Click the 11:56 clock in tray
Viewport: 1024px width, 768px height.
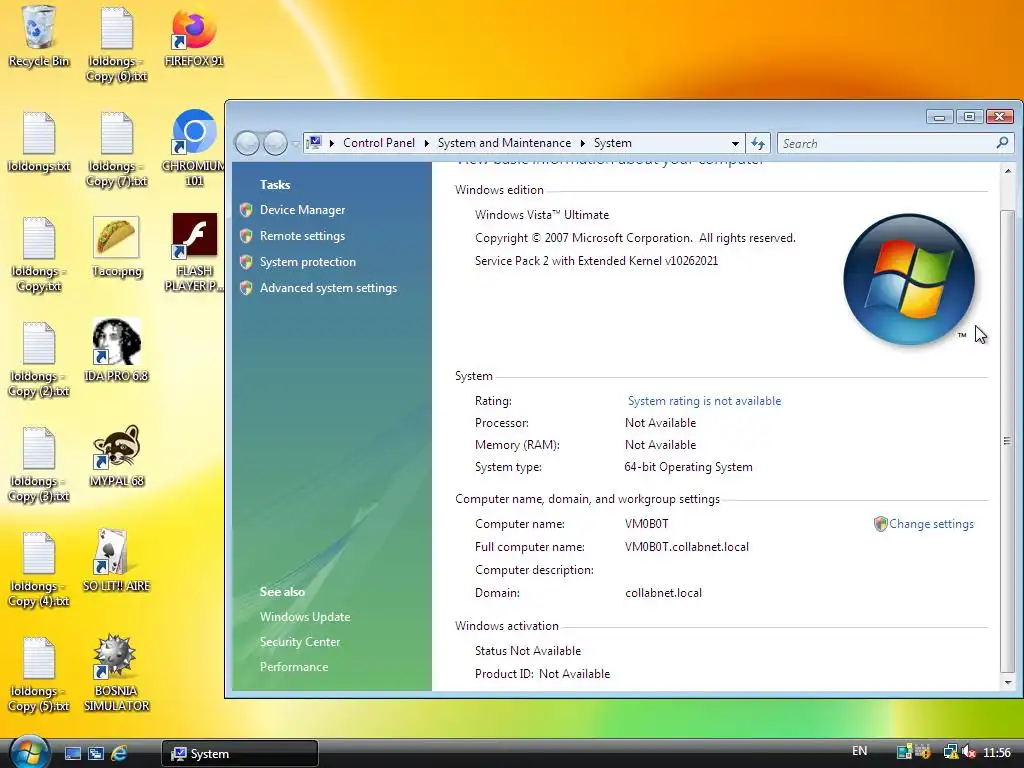click(x=997, y=753)
